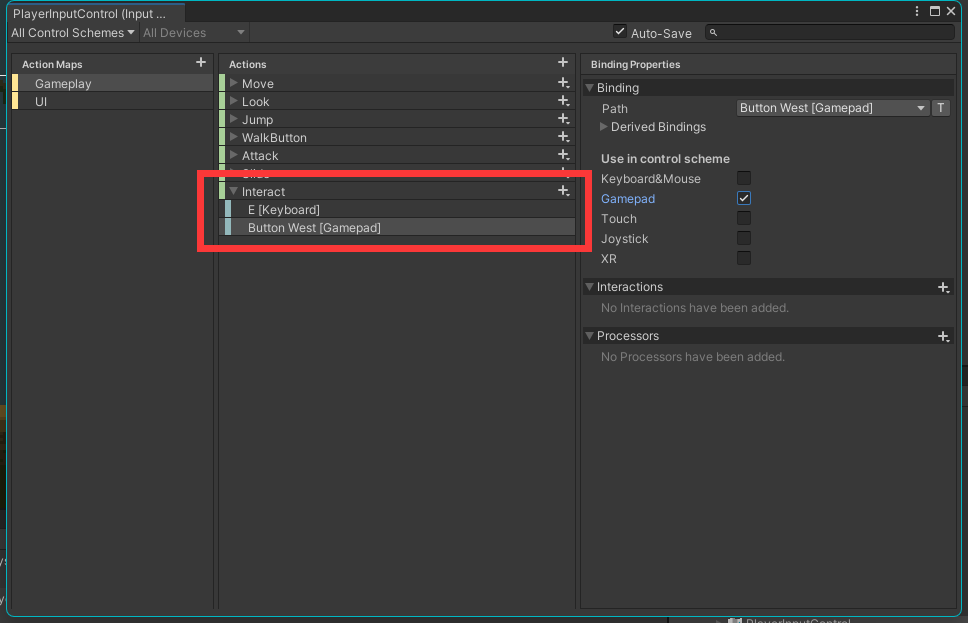The width and height of the screenshot is (968, 623).
Task: Enable the XR control scheme checkbox
Action: point(744,258)
